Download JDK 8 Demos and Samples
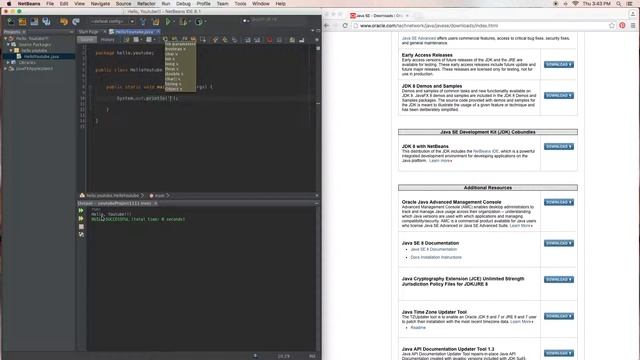This screenshot has width=640, height=360. (559, 96)
